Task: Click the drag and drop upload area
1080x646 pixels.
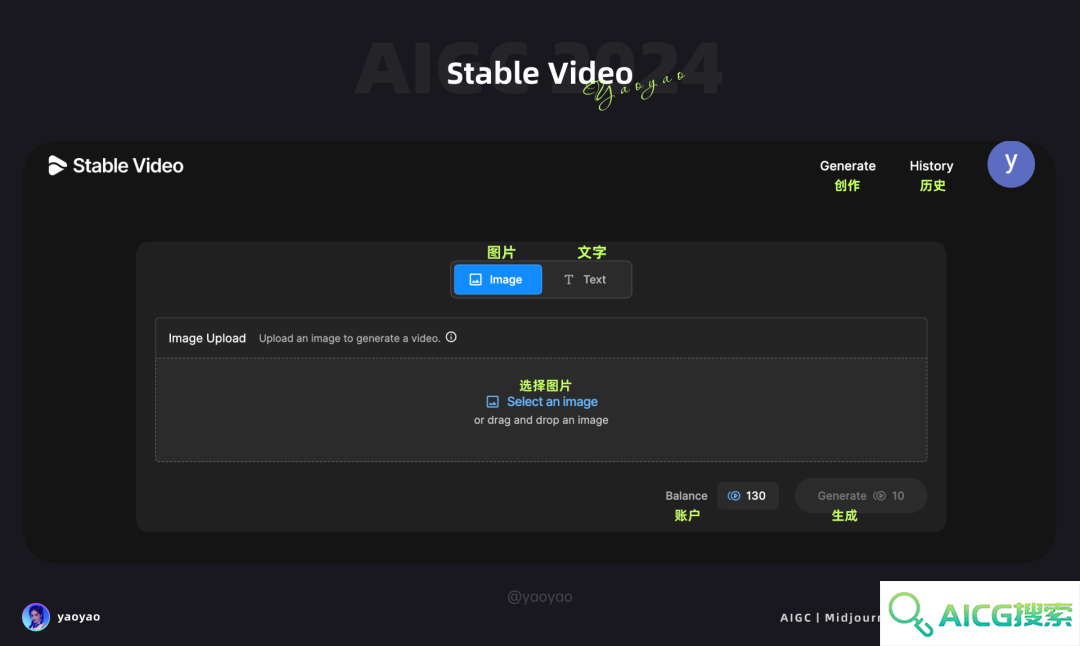Action: tap(541, 410)
